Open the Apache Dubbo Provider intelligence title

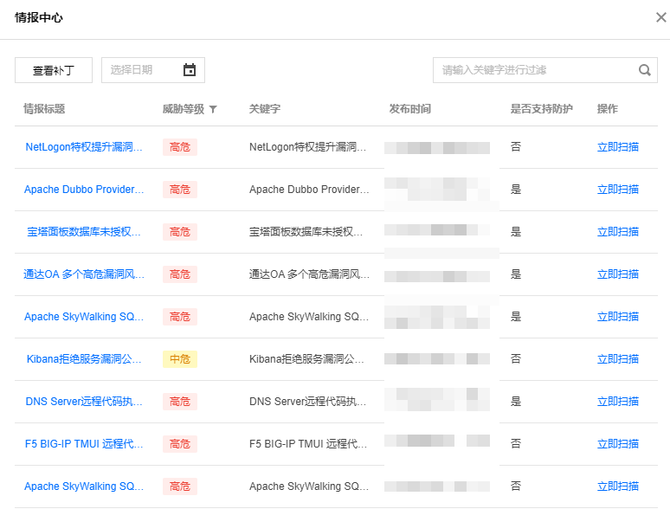(x=84, y=189)
